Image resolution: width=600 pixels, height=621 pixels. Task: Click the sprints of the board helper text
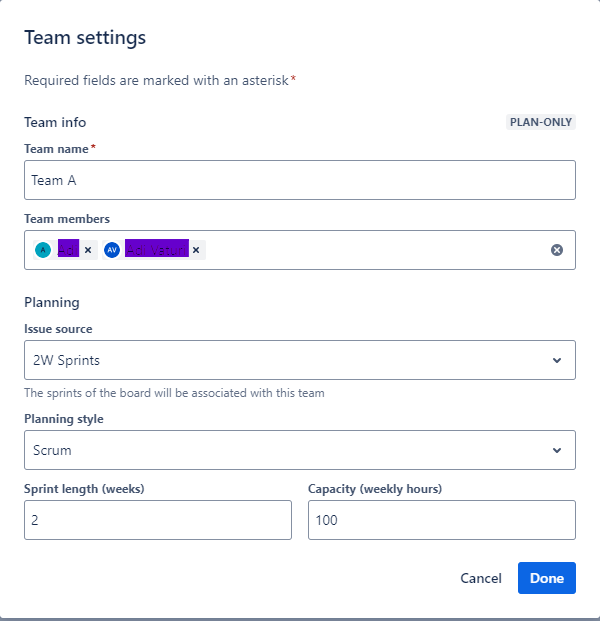coord(174,393)
